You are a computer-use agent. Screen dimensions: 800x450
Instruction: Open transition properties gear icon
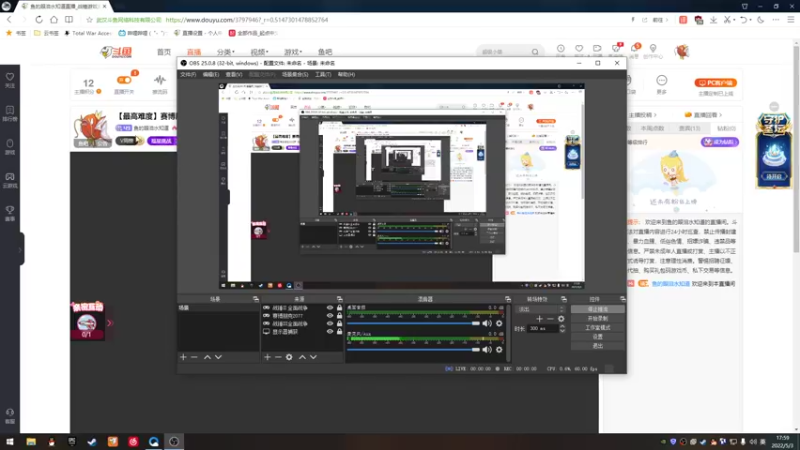561,319
